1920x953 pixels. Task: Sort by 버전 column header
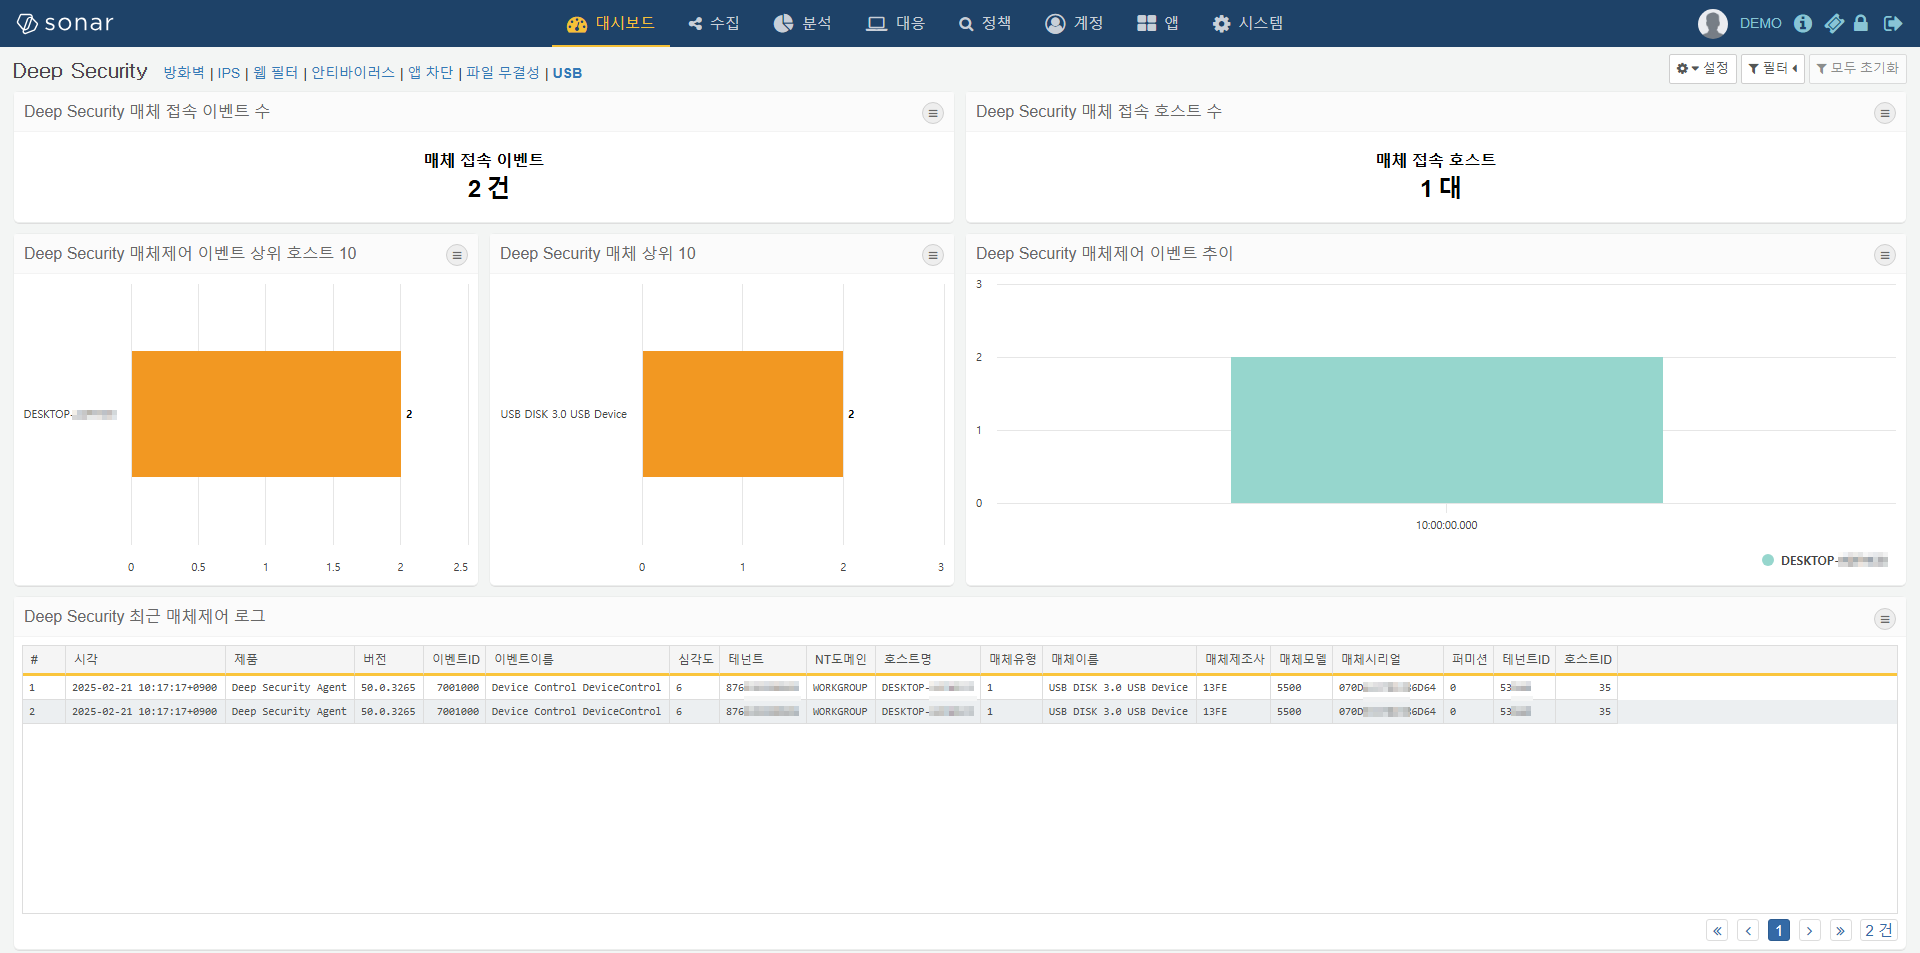(389, 659)
